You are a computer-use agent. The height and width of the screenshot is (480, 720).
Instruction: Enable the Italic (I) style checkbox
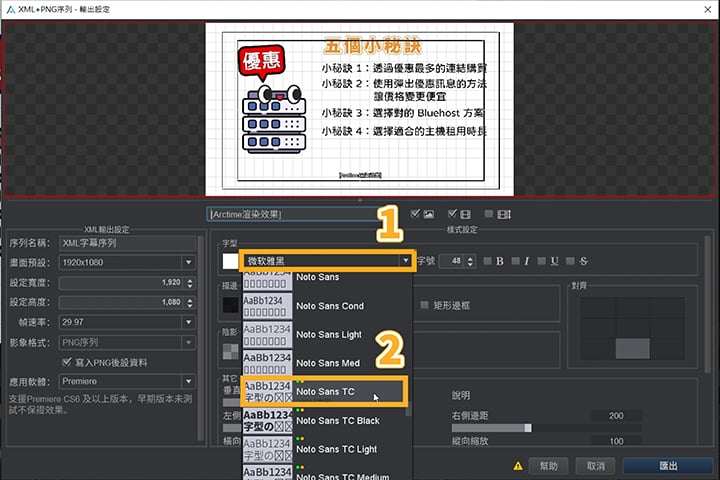(515, 261)
